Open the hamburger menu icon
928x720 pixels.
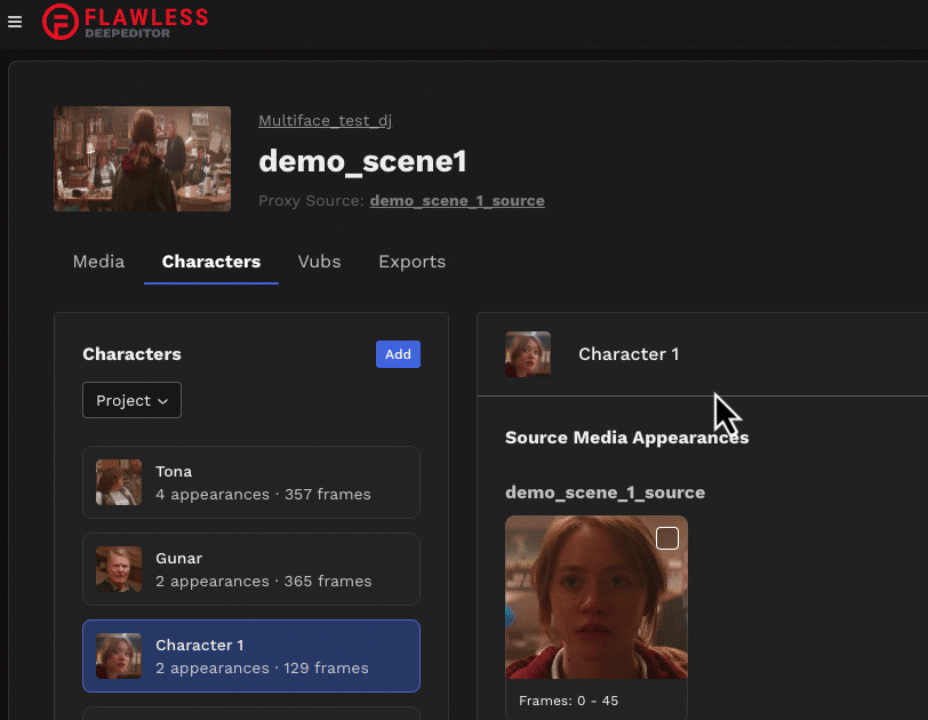click(15, 22)
